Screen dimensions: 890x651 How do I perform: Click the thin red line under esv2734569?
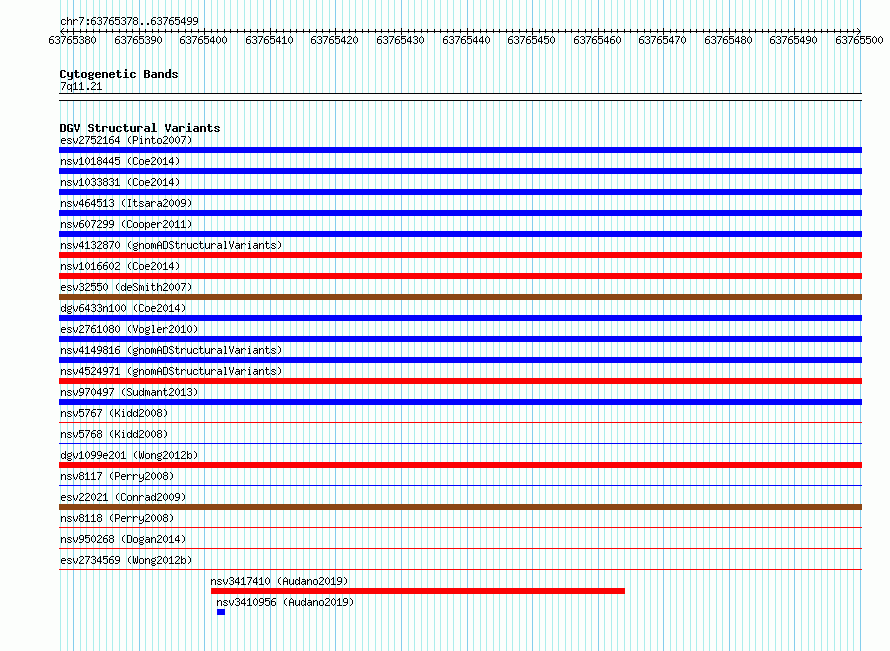460,570
